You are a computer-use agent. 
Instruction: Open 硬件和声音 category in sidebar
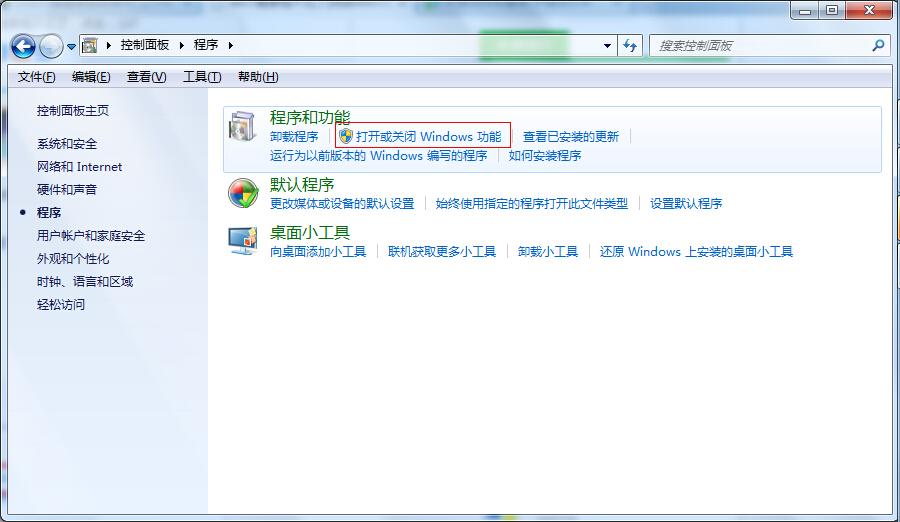click(67, 190)
